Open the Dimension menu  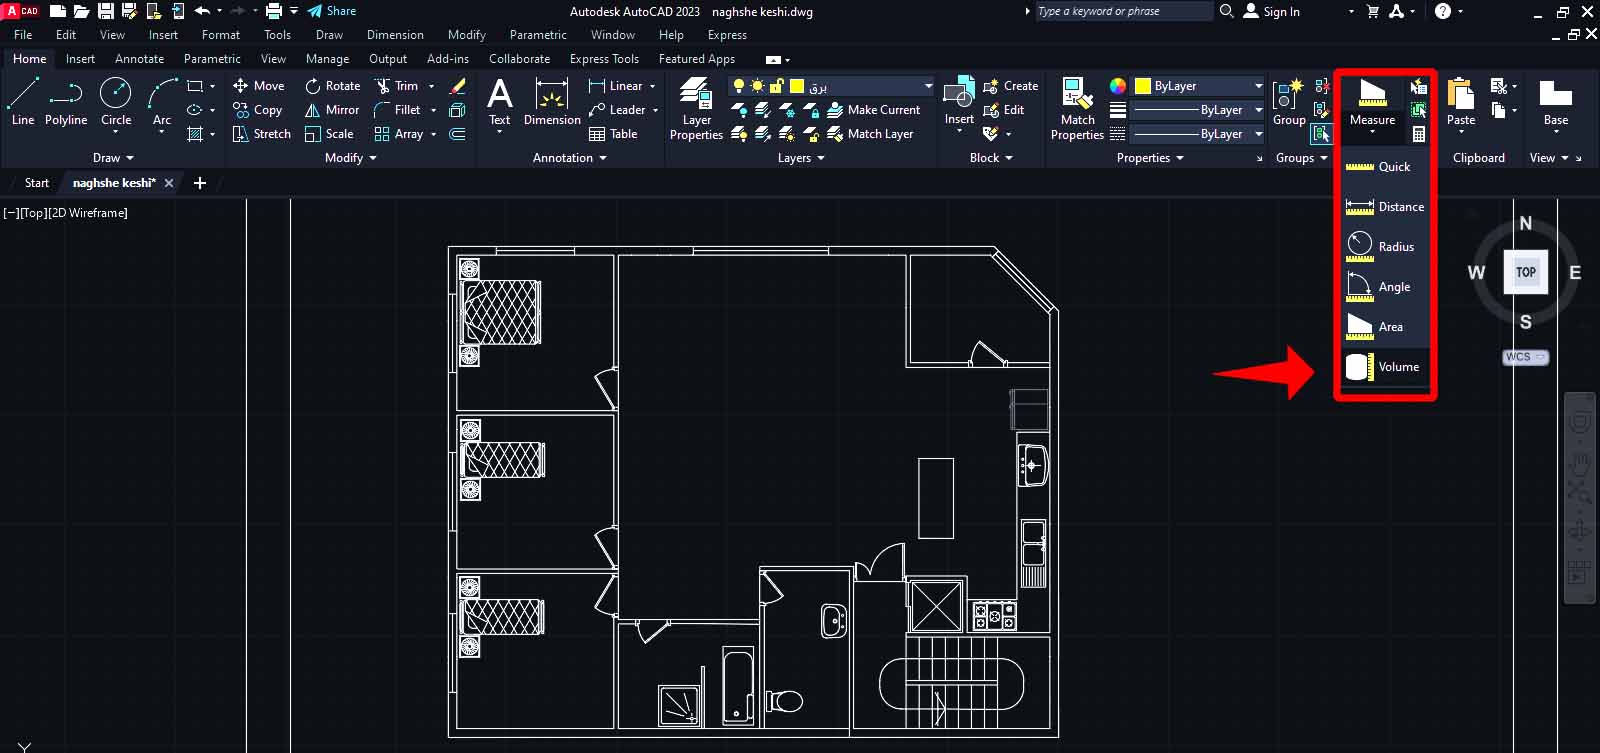click(395, 35)
